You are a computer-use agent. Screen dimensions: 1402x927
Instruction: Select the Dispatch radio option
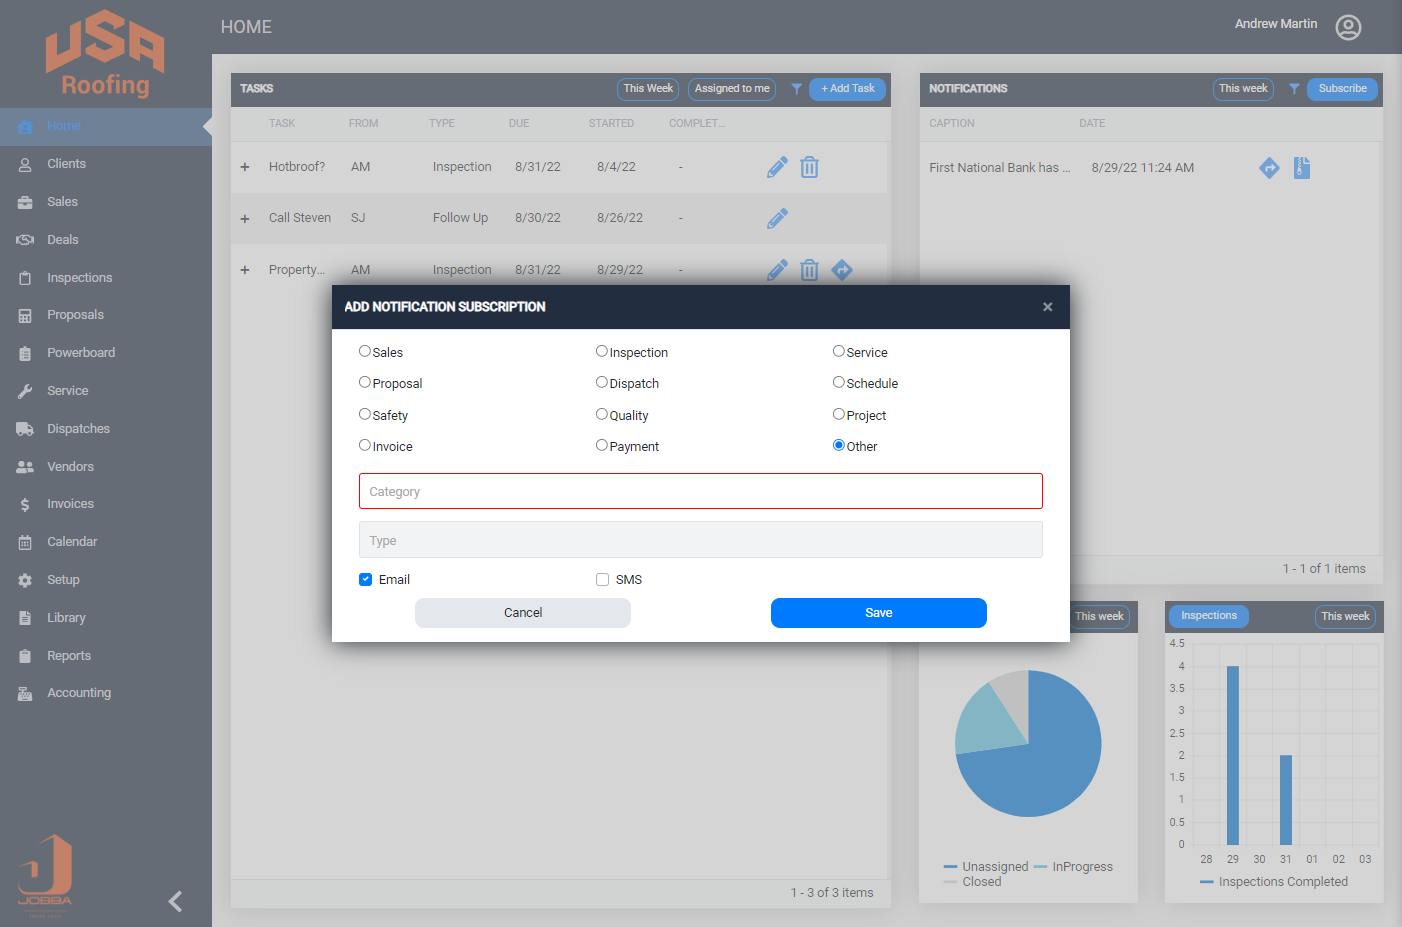pos(602,382)
